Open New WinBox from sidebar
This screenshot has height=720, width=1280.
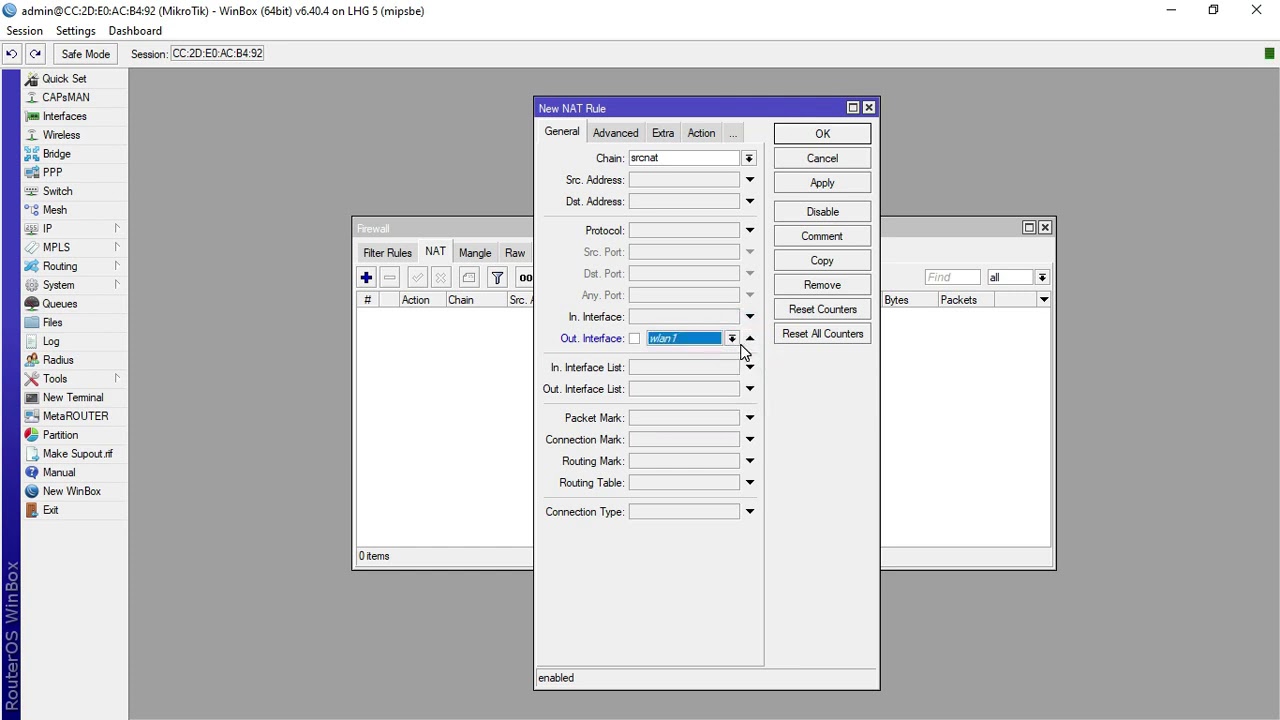[x=71, y=491]
